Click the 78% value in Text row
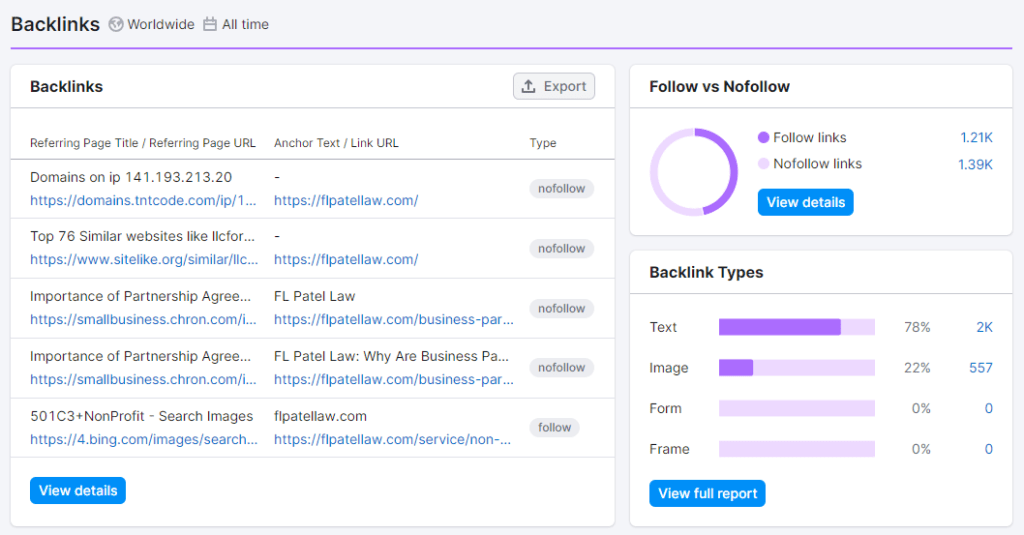 917,327
